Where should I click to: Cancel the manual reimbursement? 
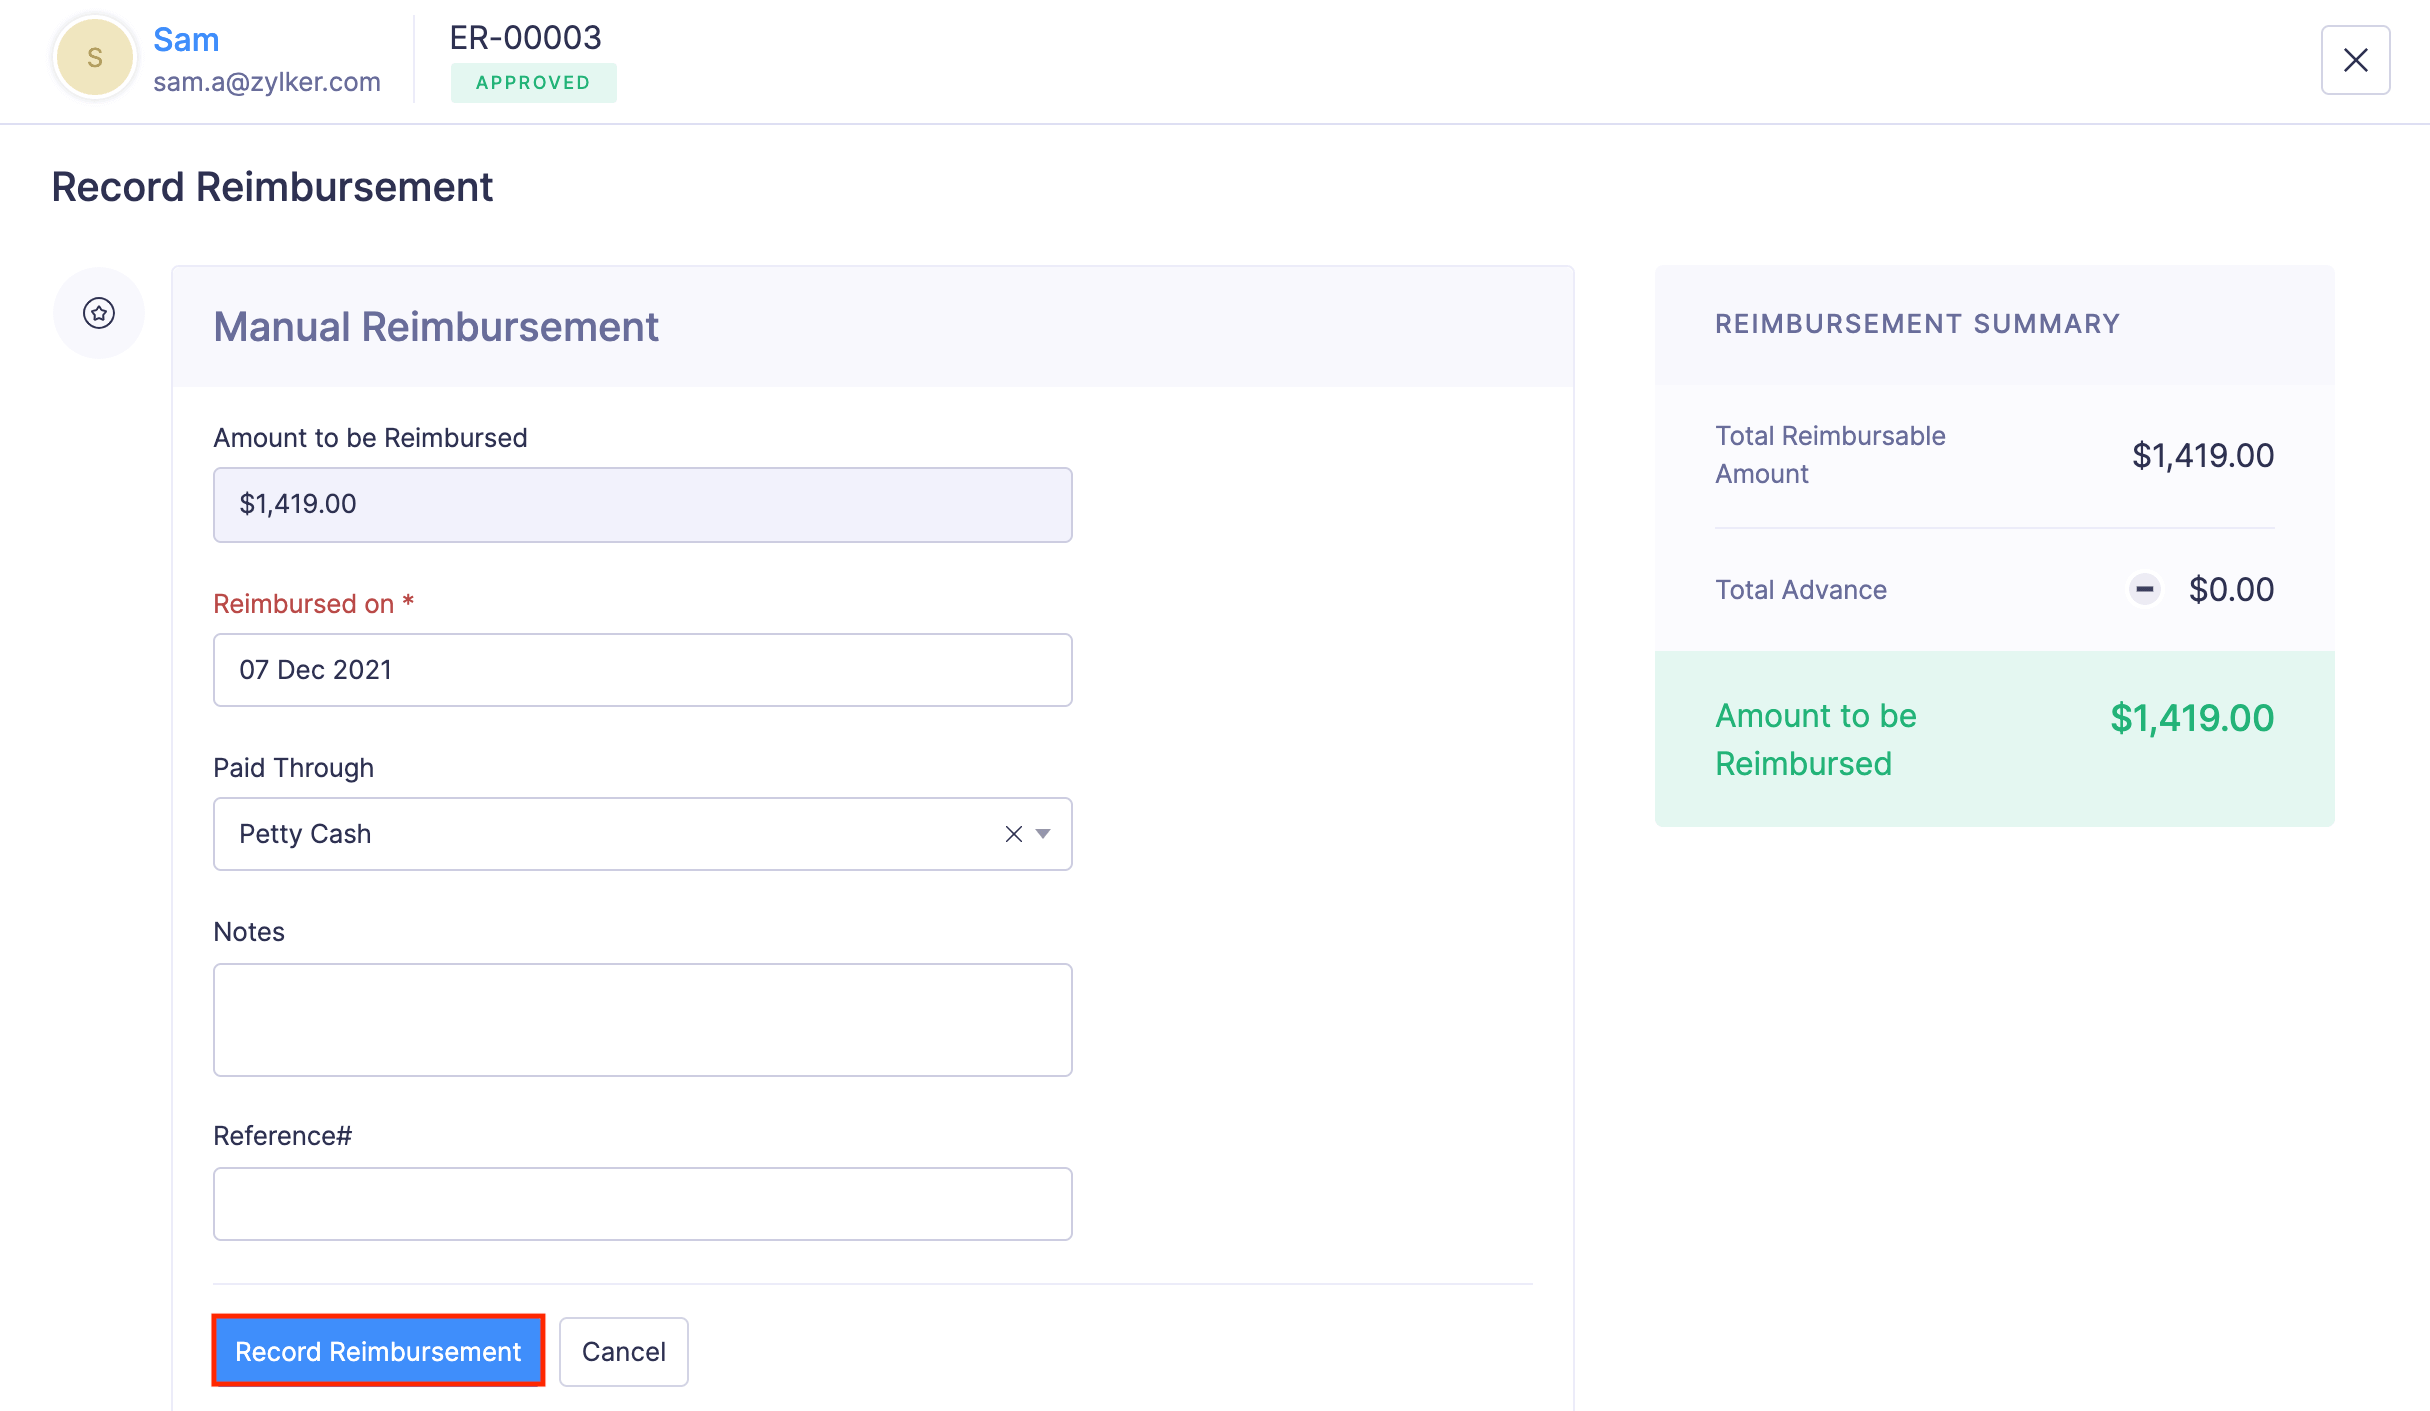point(623,1351)
